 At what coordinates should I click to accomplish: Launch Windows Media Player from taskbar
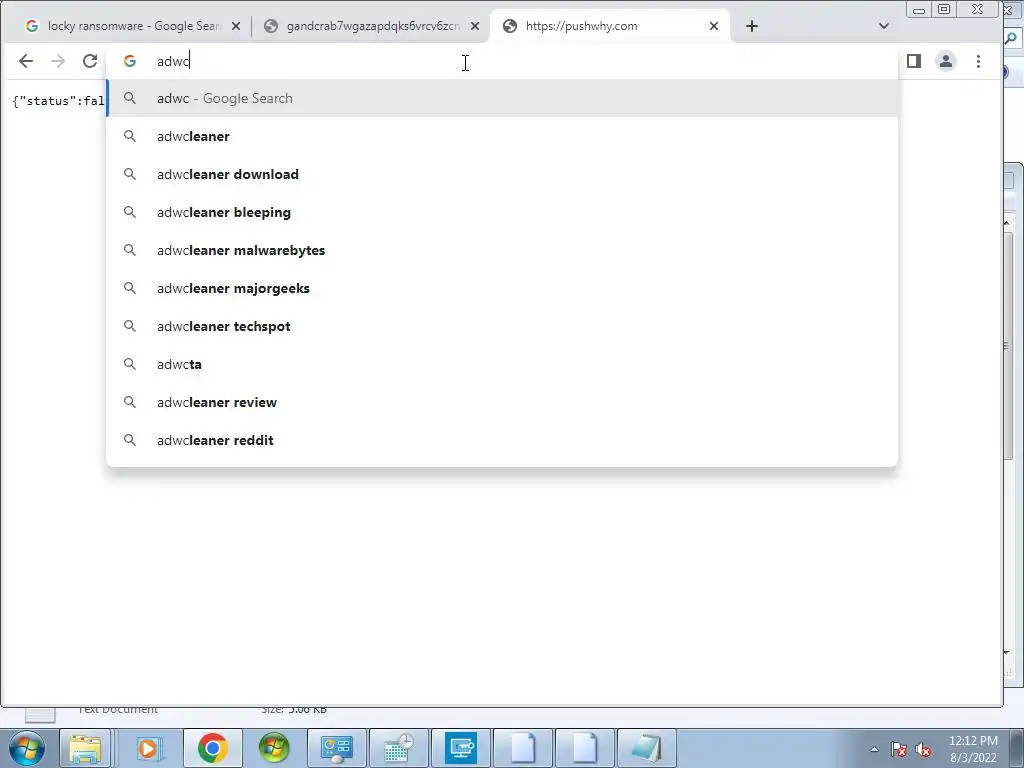pyautogui.click(x=148, y=748)
